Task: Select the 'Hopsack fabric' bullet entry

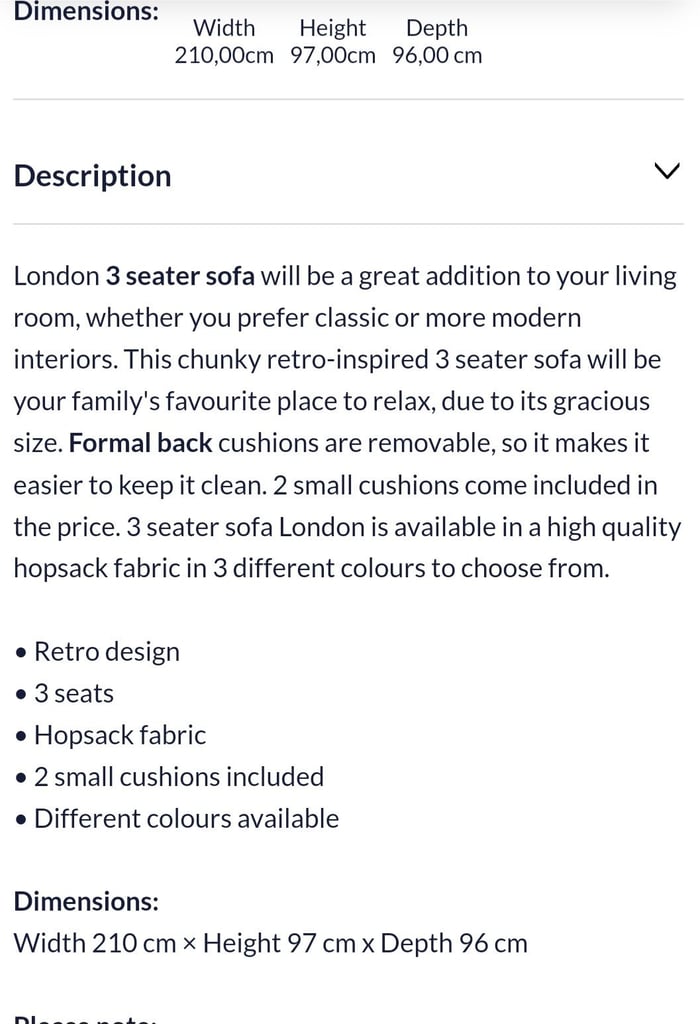Action: [x=119, y=735]
